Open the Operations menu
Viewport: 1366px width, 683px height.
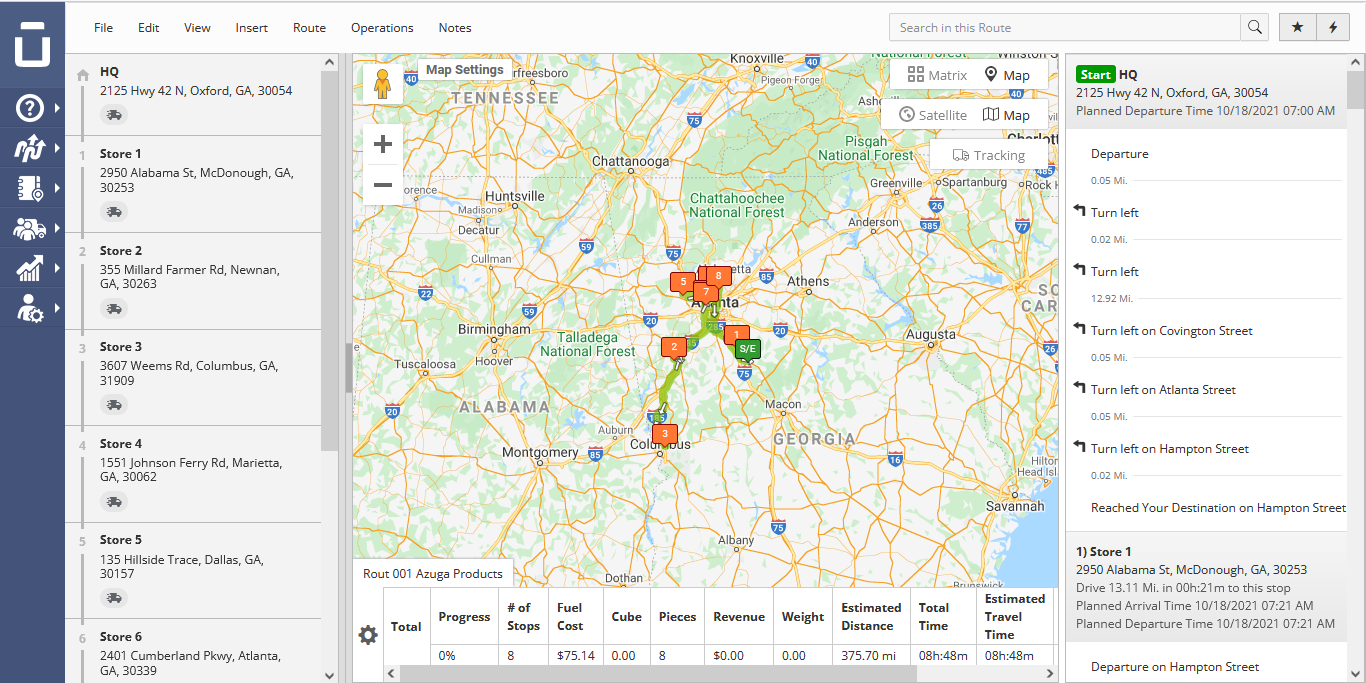(x=382, y=27)
